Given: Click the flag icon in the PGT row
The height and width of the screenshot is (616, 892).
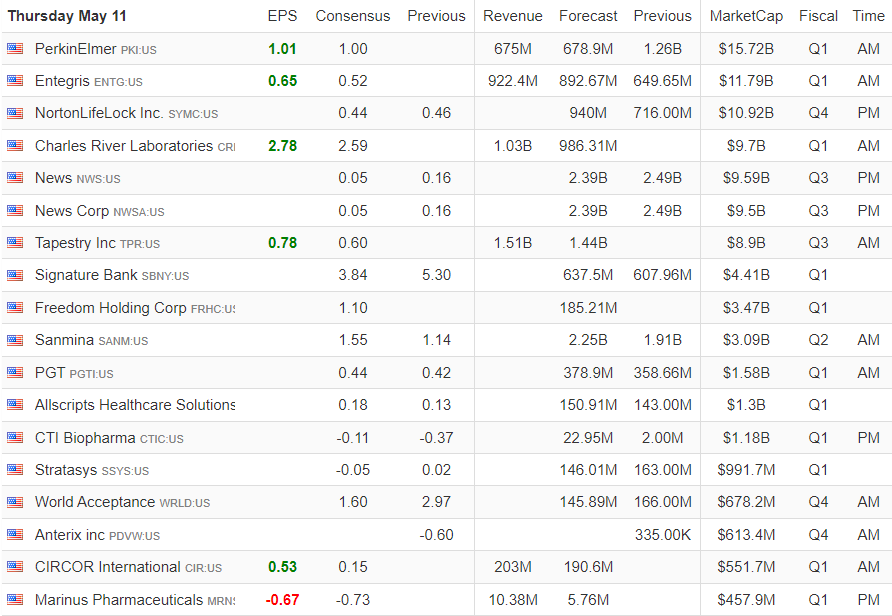Looking at the screenshot, I should point(15,373).
